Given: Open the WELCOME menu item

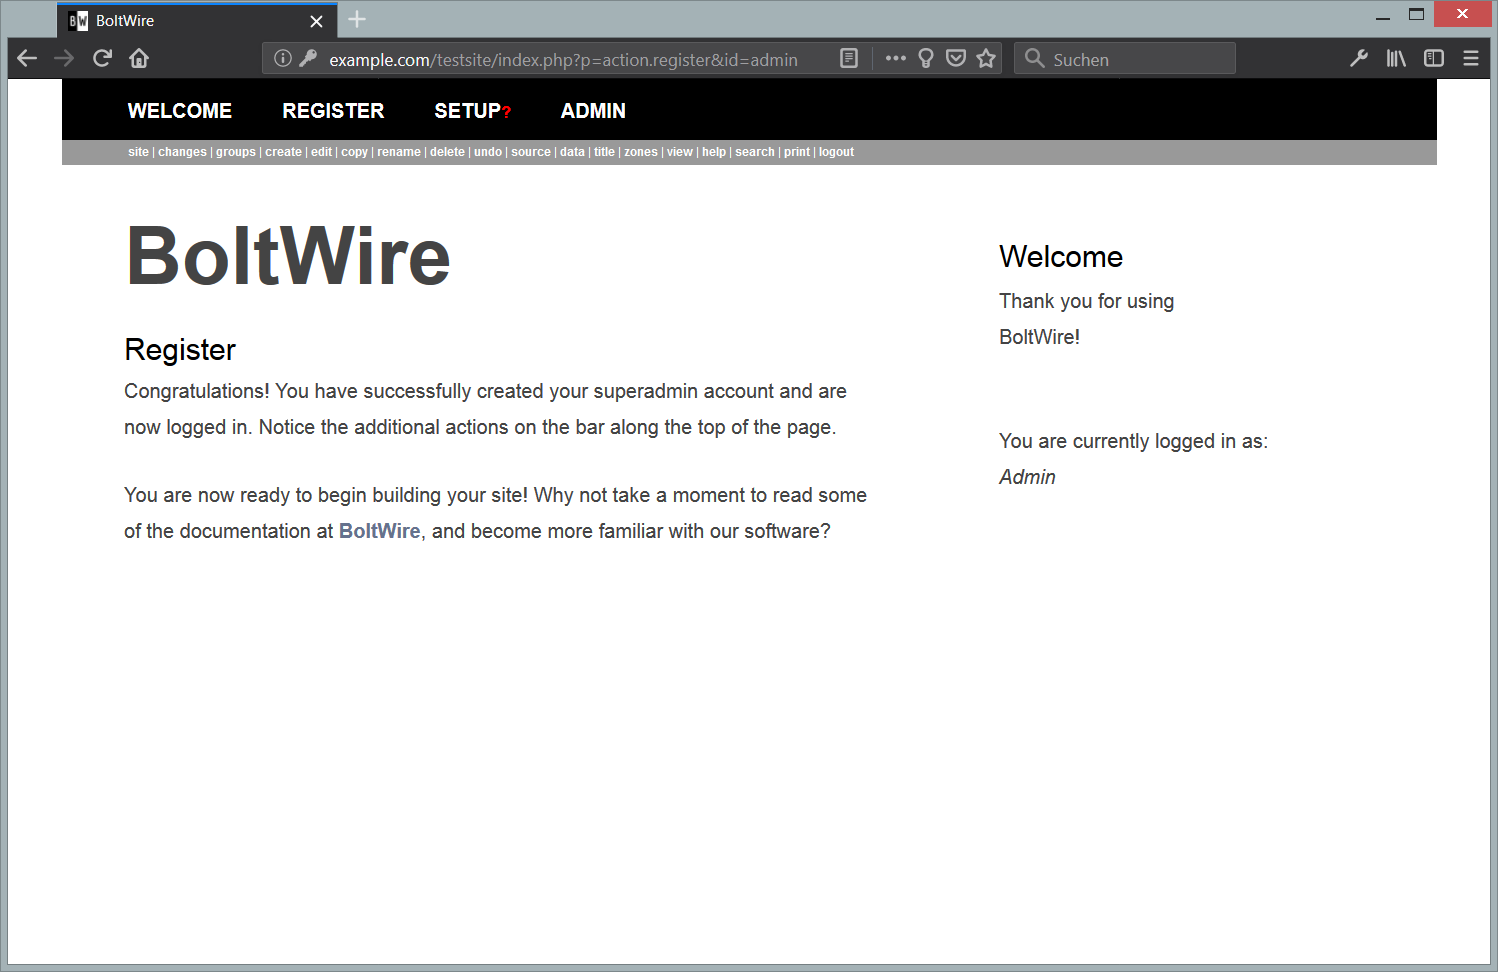Looking at the screenshot, I should point(180,111).
